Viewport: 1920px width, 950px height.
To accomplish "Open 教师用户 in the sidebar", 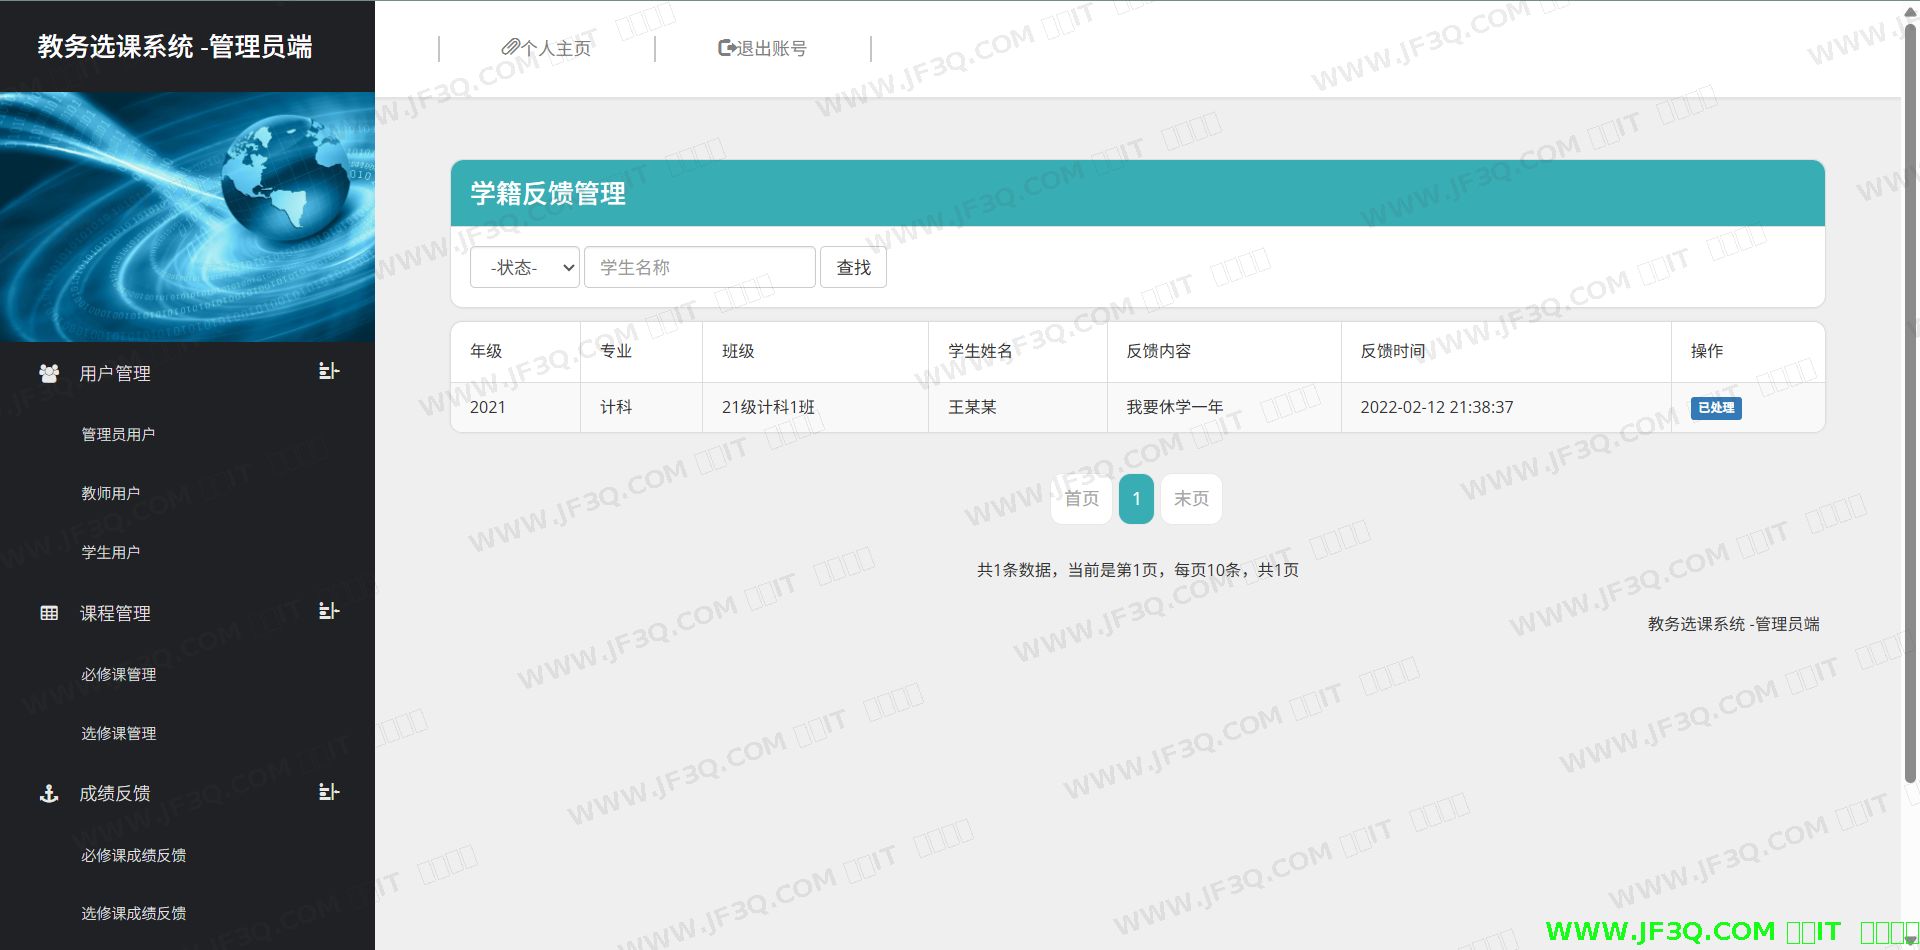I will point(111,493).
